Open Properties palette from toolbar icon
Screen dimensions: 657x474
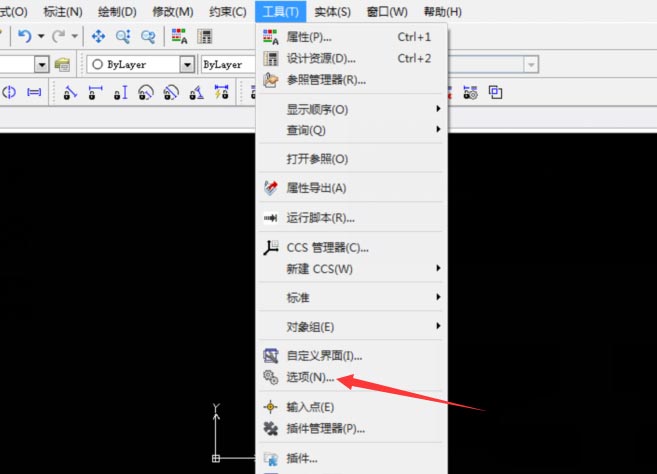(180, 36)
